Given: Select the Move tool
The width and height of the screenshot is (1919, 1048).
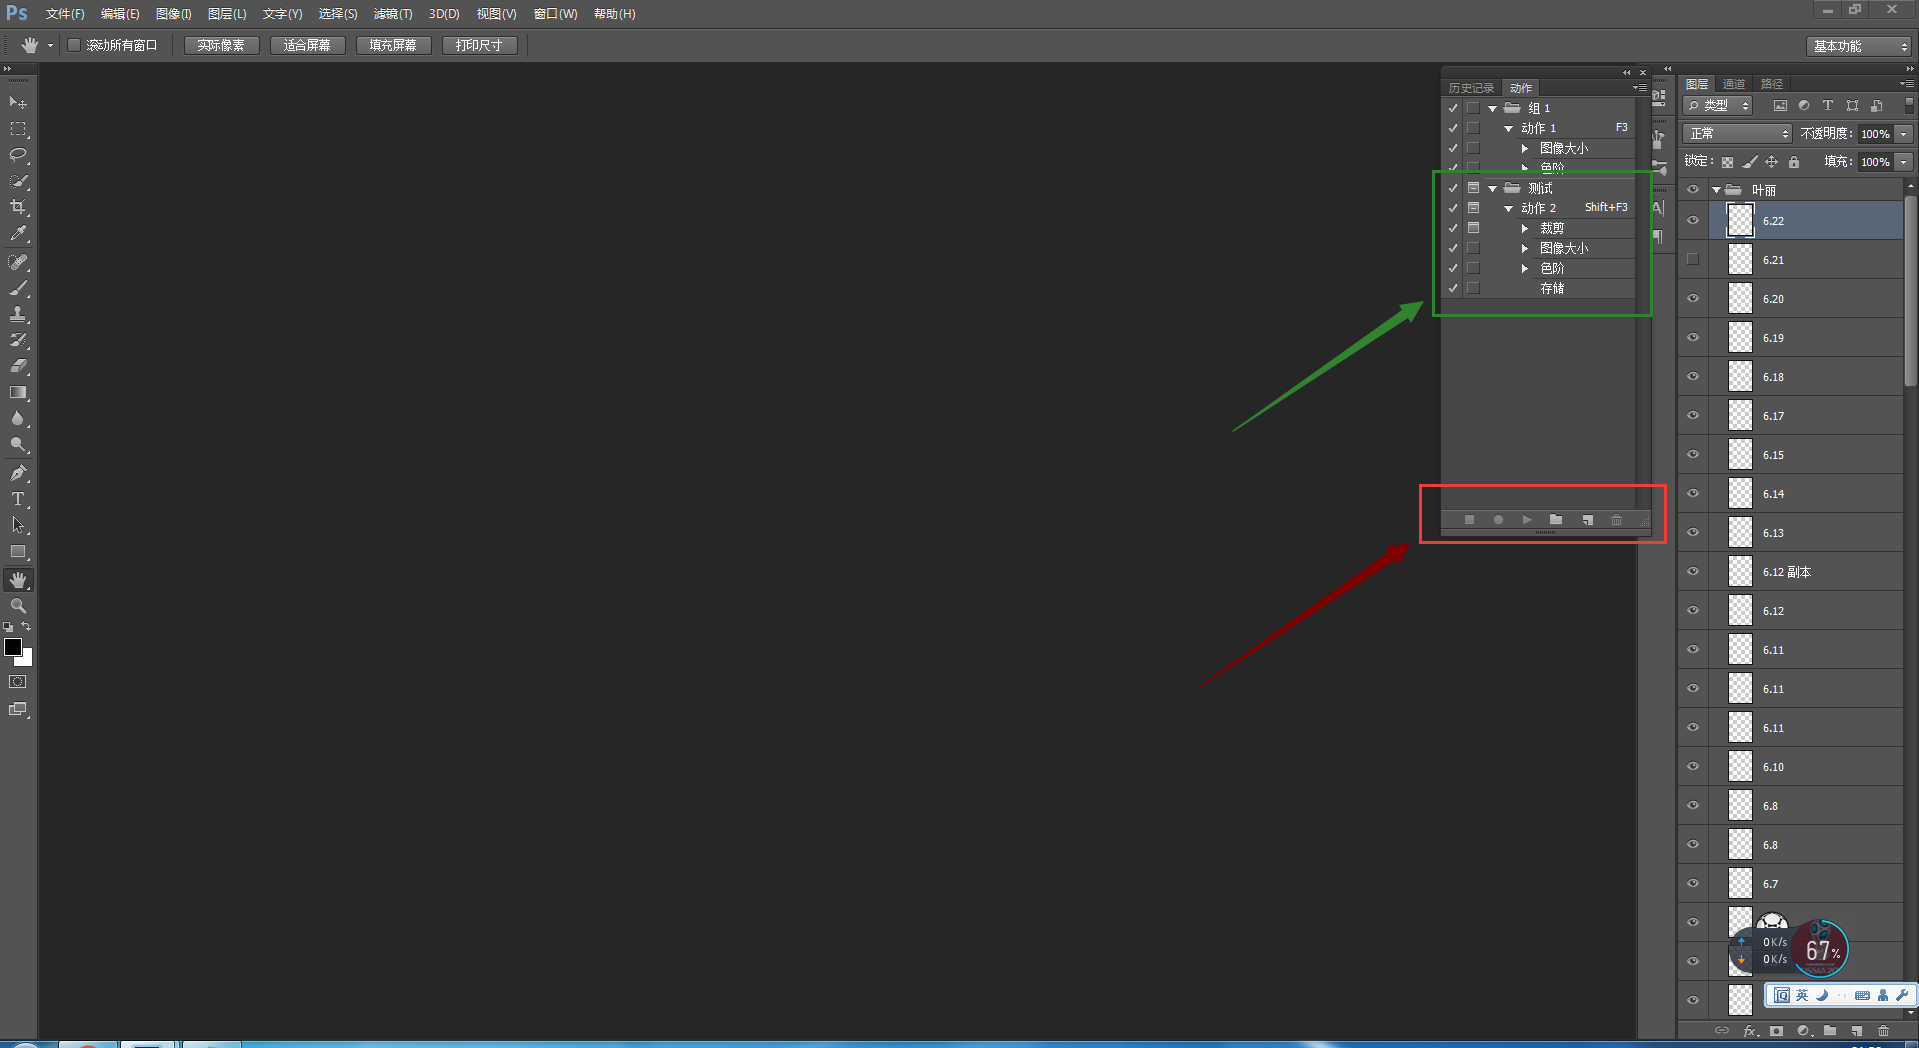Looking at the screenshot, I should (x=18, y=103).
